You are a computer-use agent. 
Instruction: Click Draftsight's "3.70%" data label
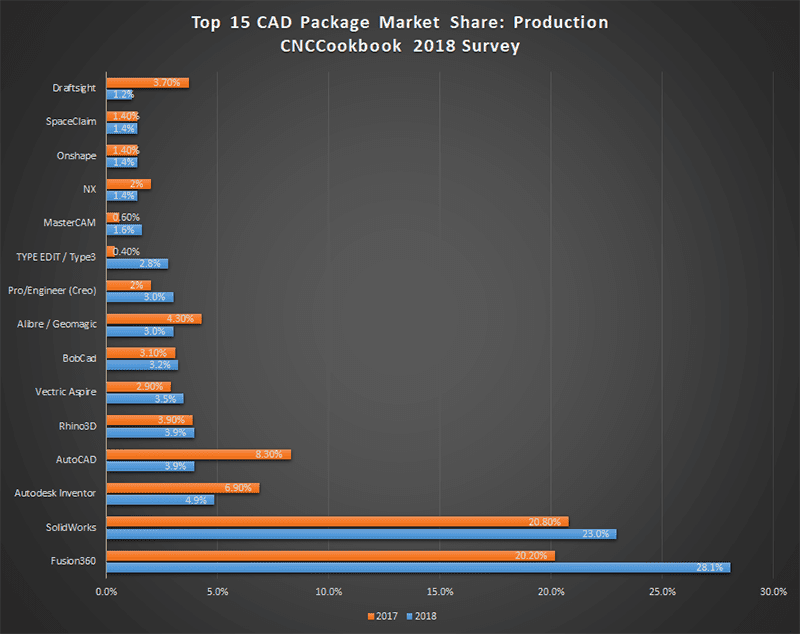click(167, 83)
